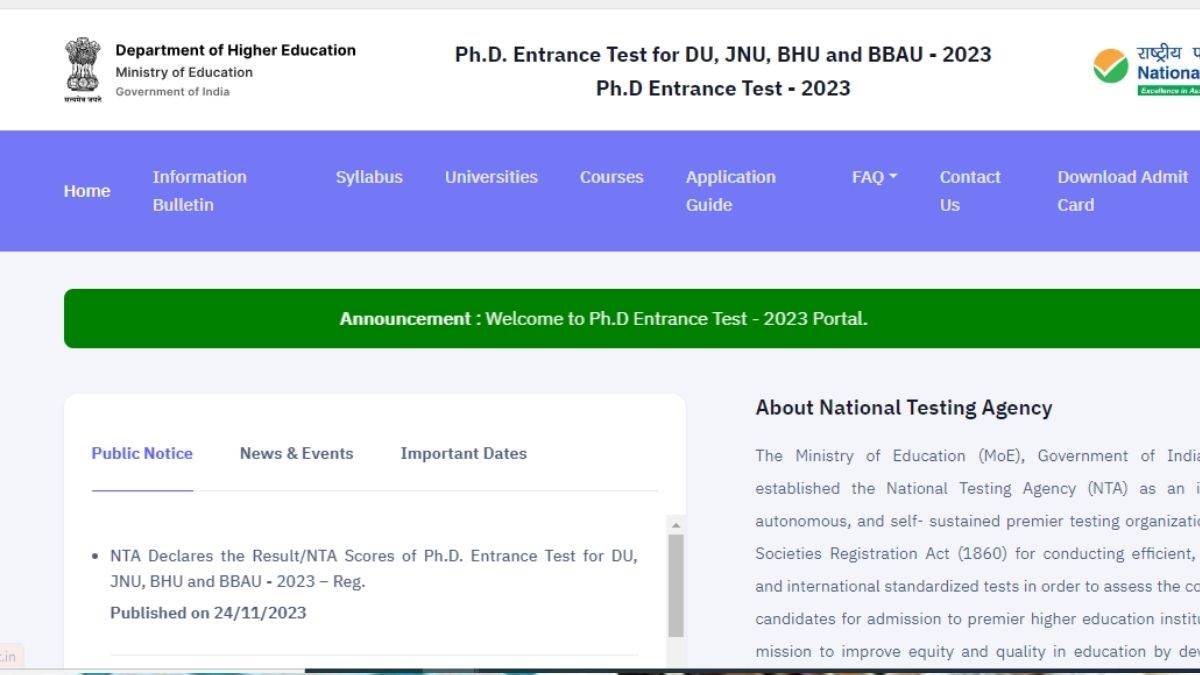This screenshot has height=675, width=1200.
Task: Click the green Announcement banner
Action: coord(603,319)
